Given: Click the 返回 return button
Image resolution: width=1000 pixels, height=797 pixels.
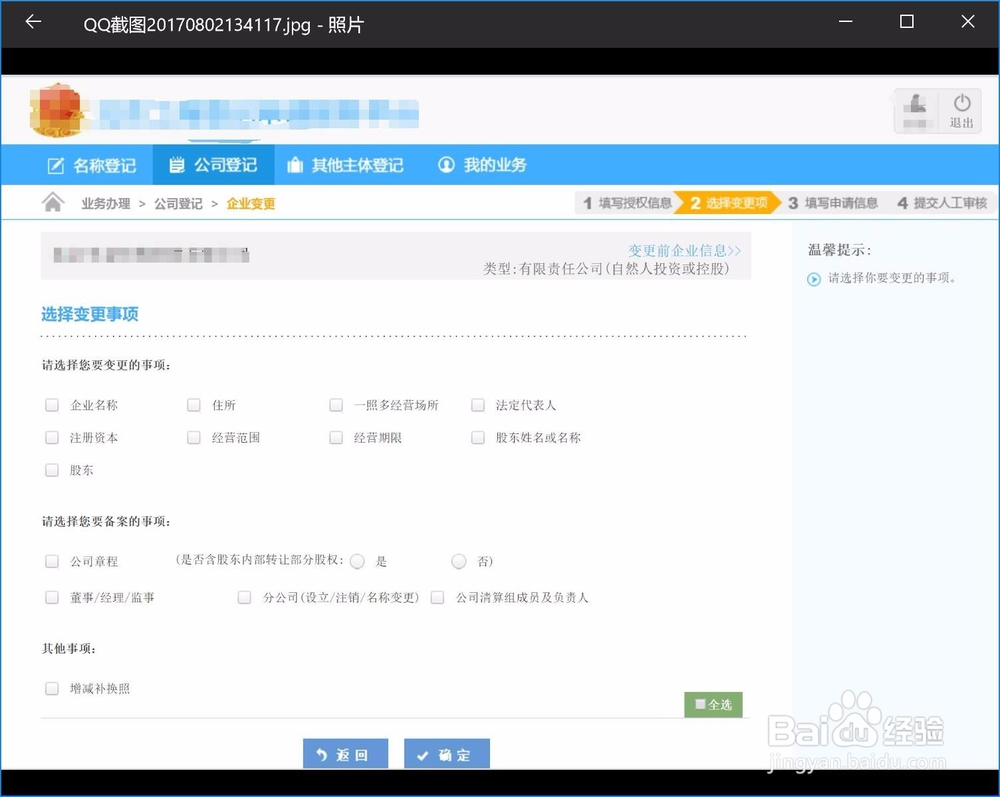Looking at the screenshot, I should pos(344,756).
